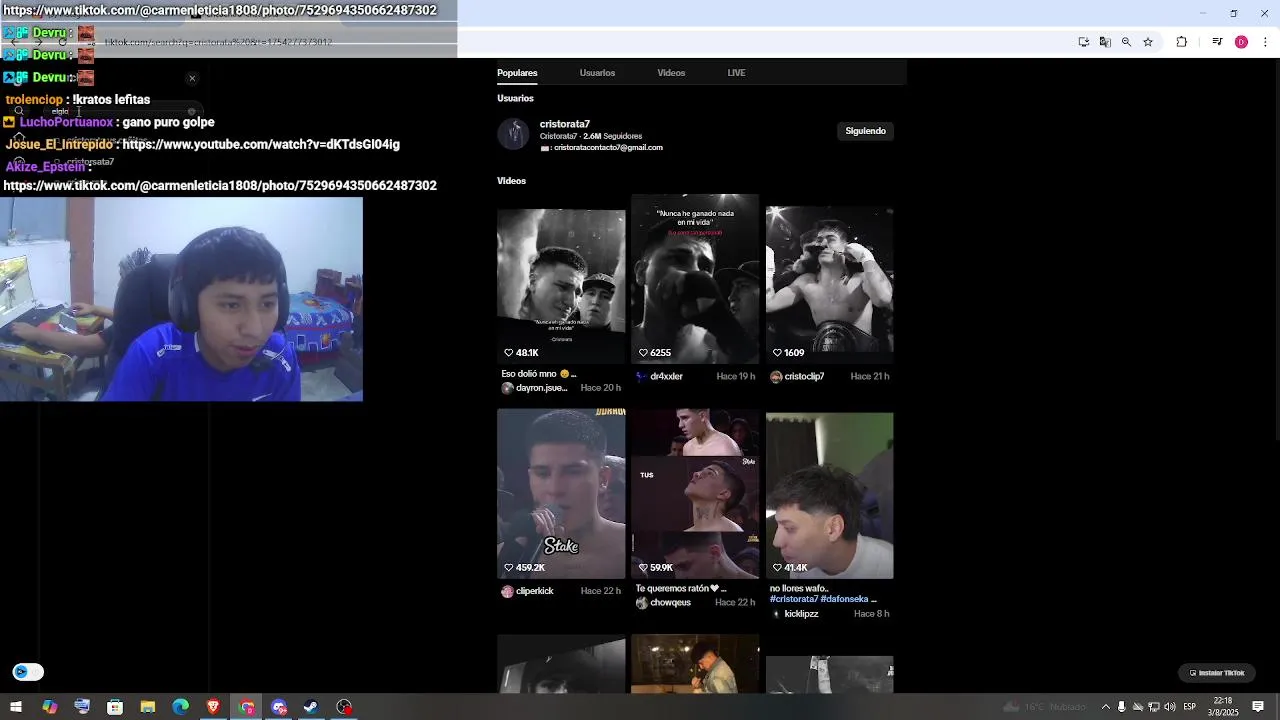This screenshot has width=1280, height=720.
Task: Open dayron.jsue author link
Action: [541, 388]
